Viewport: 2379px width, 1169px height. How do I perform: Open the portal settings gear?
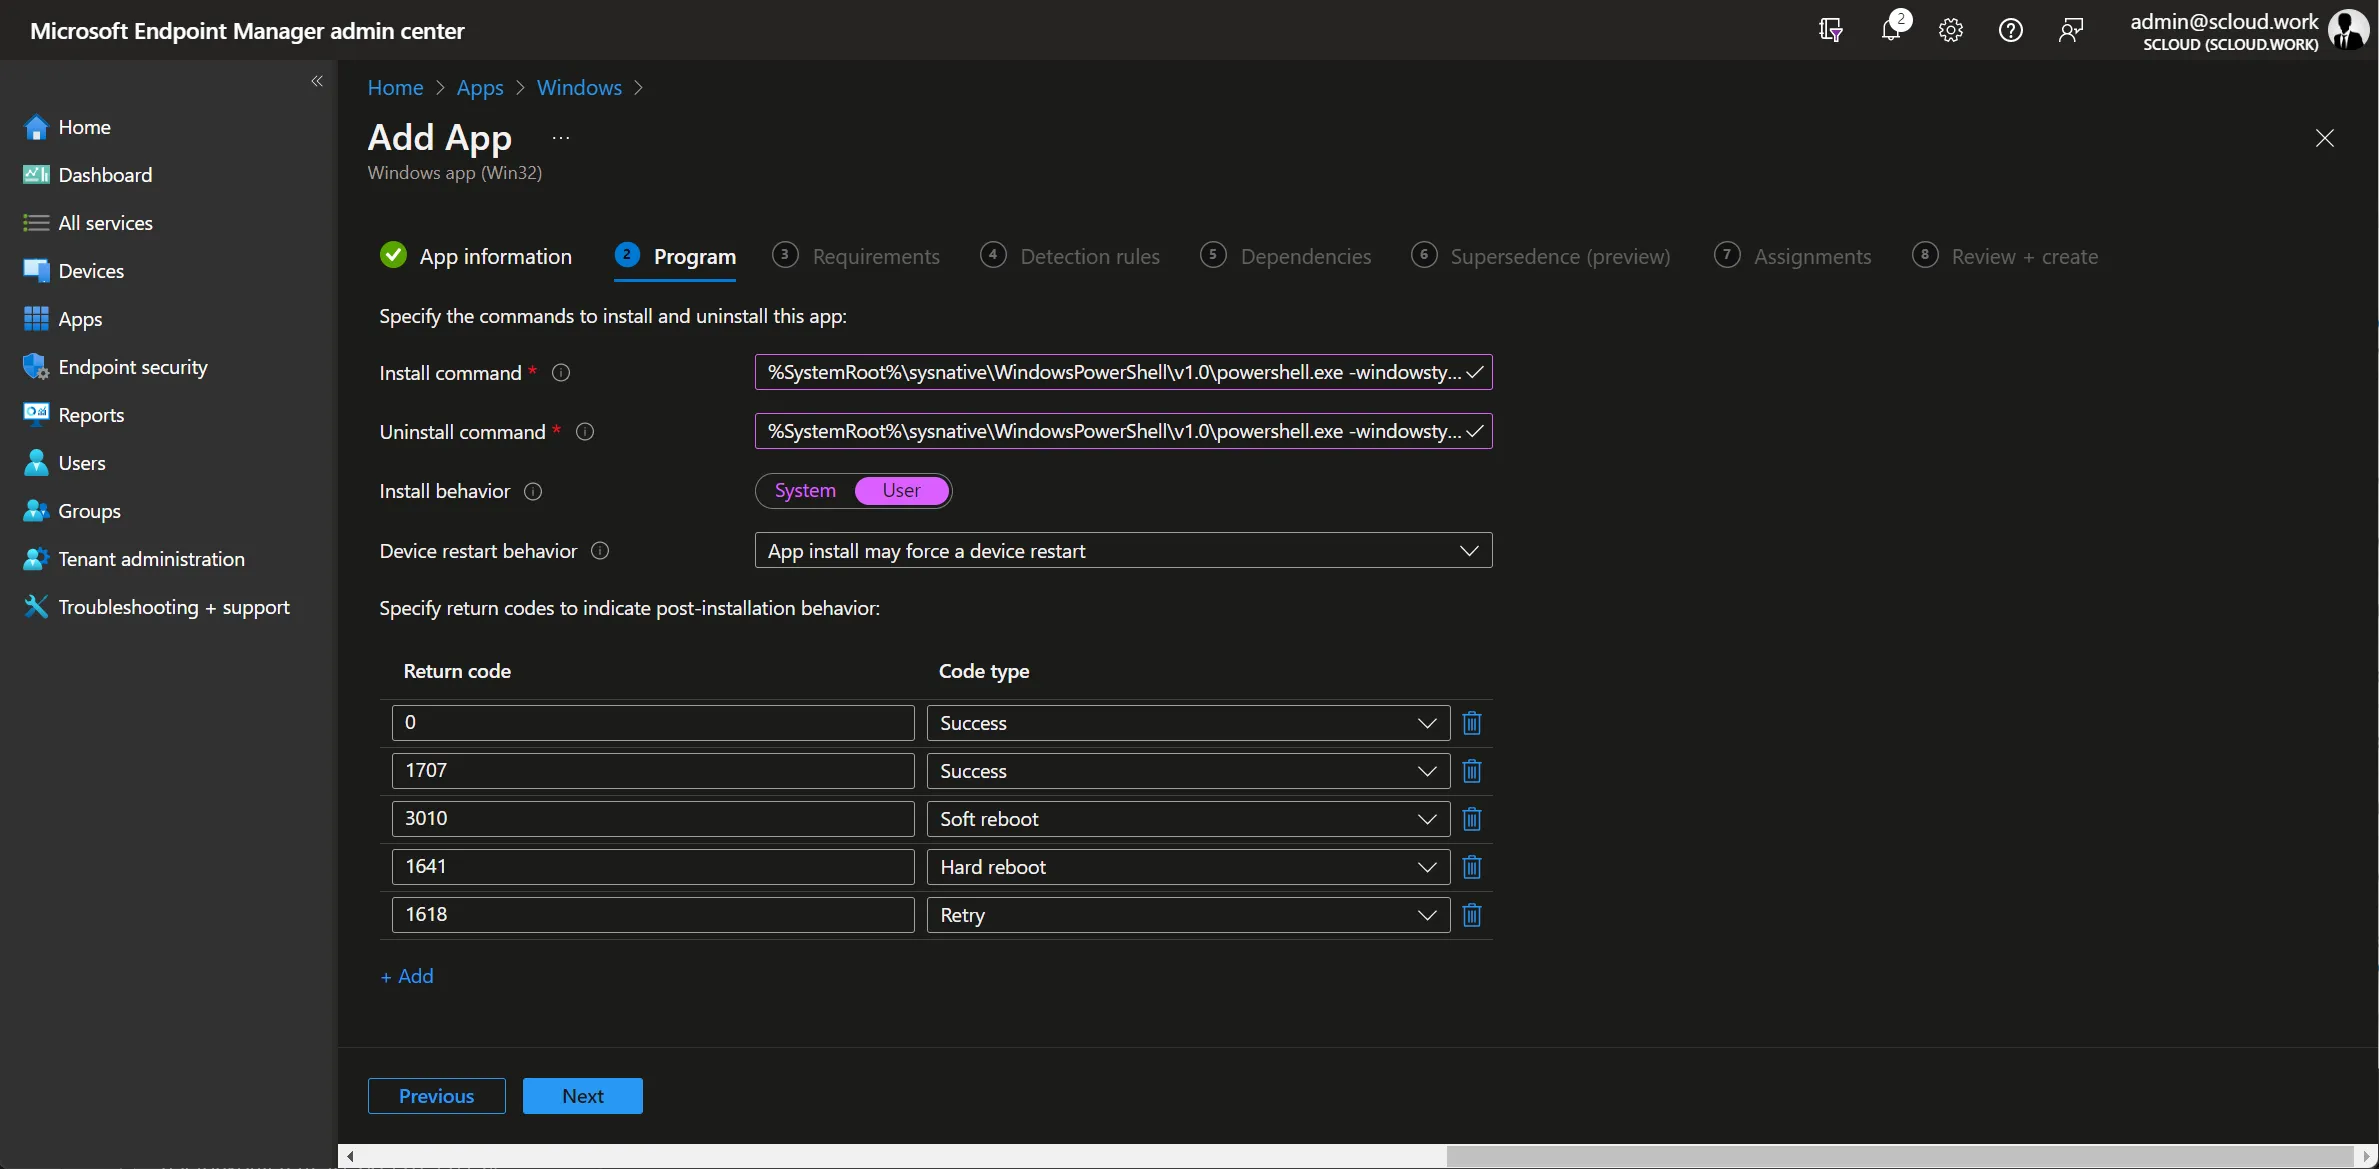point(1950,30)
